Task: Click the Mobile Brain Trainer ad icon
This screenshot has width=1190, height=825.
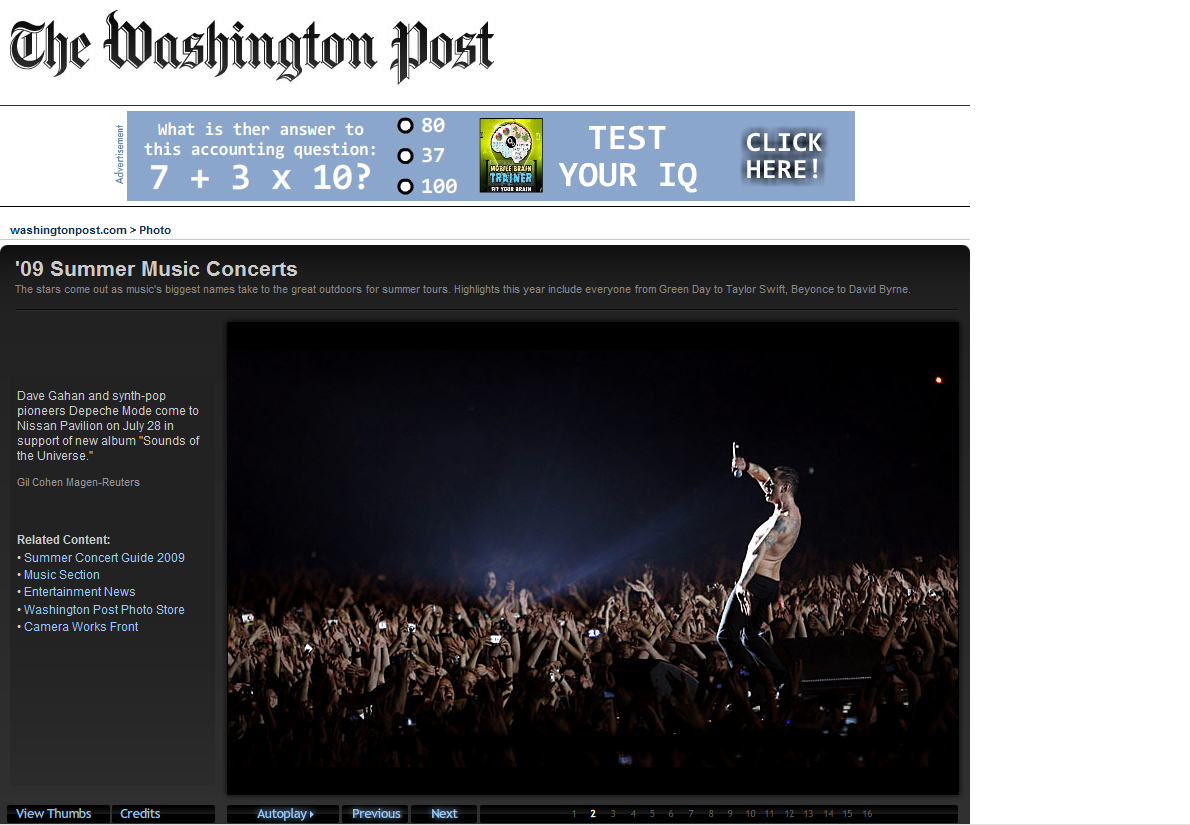Action: [511, 155]
